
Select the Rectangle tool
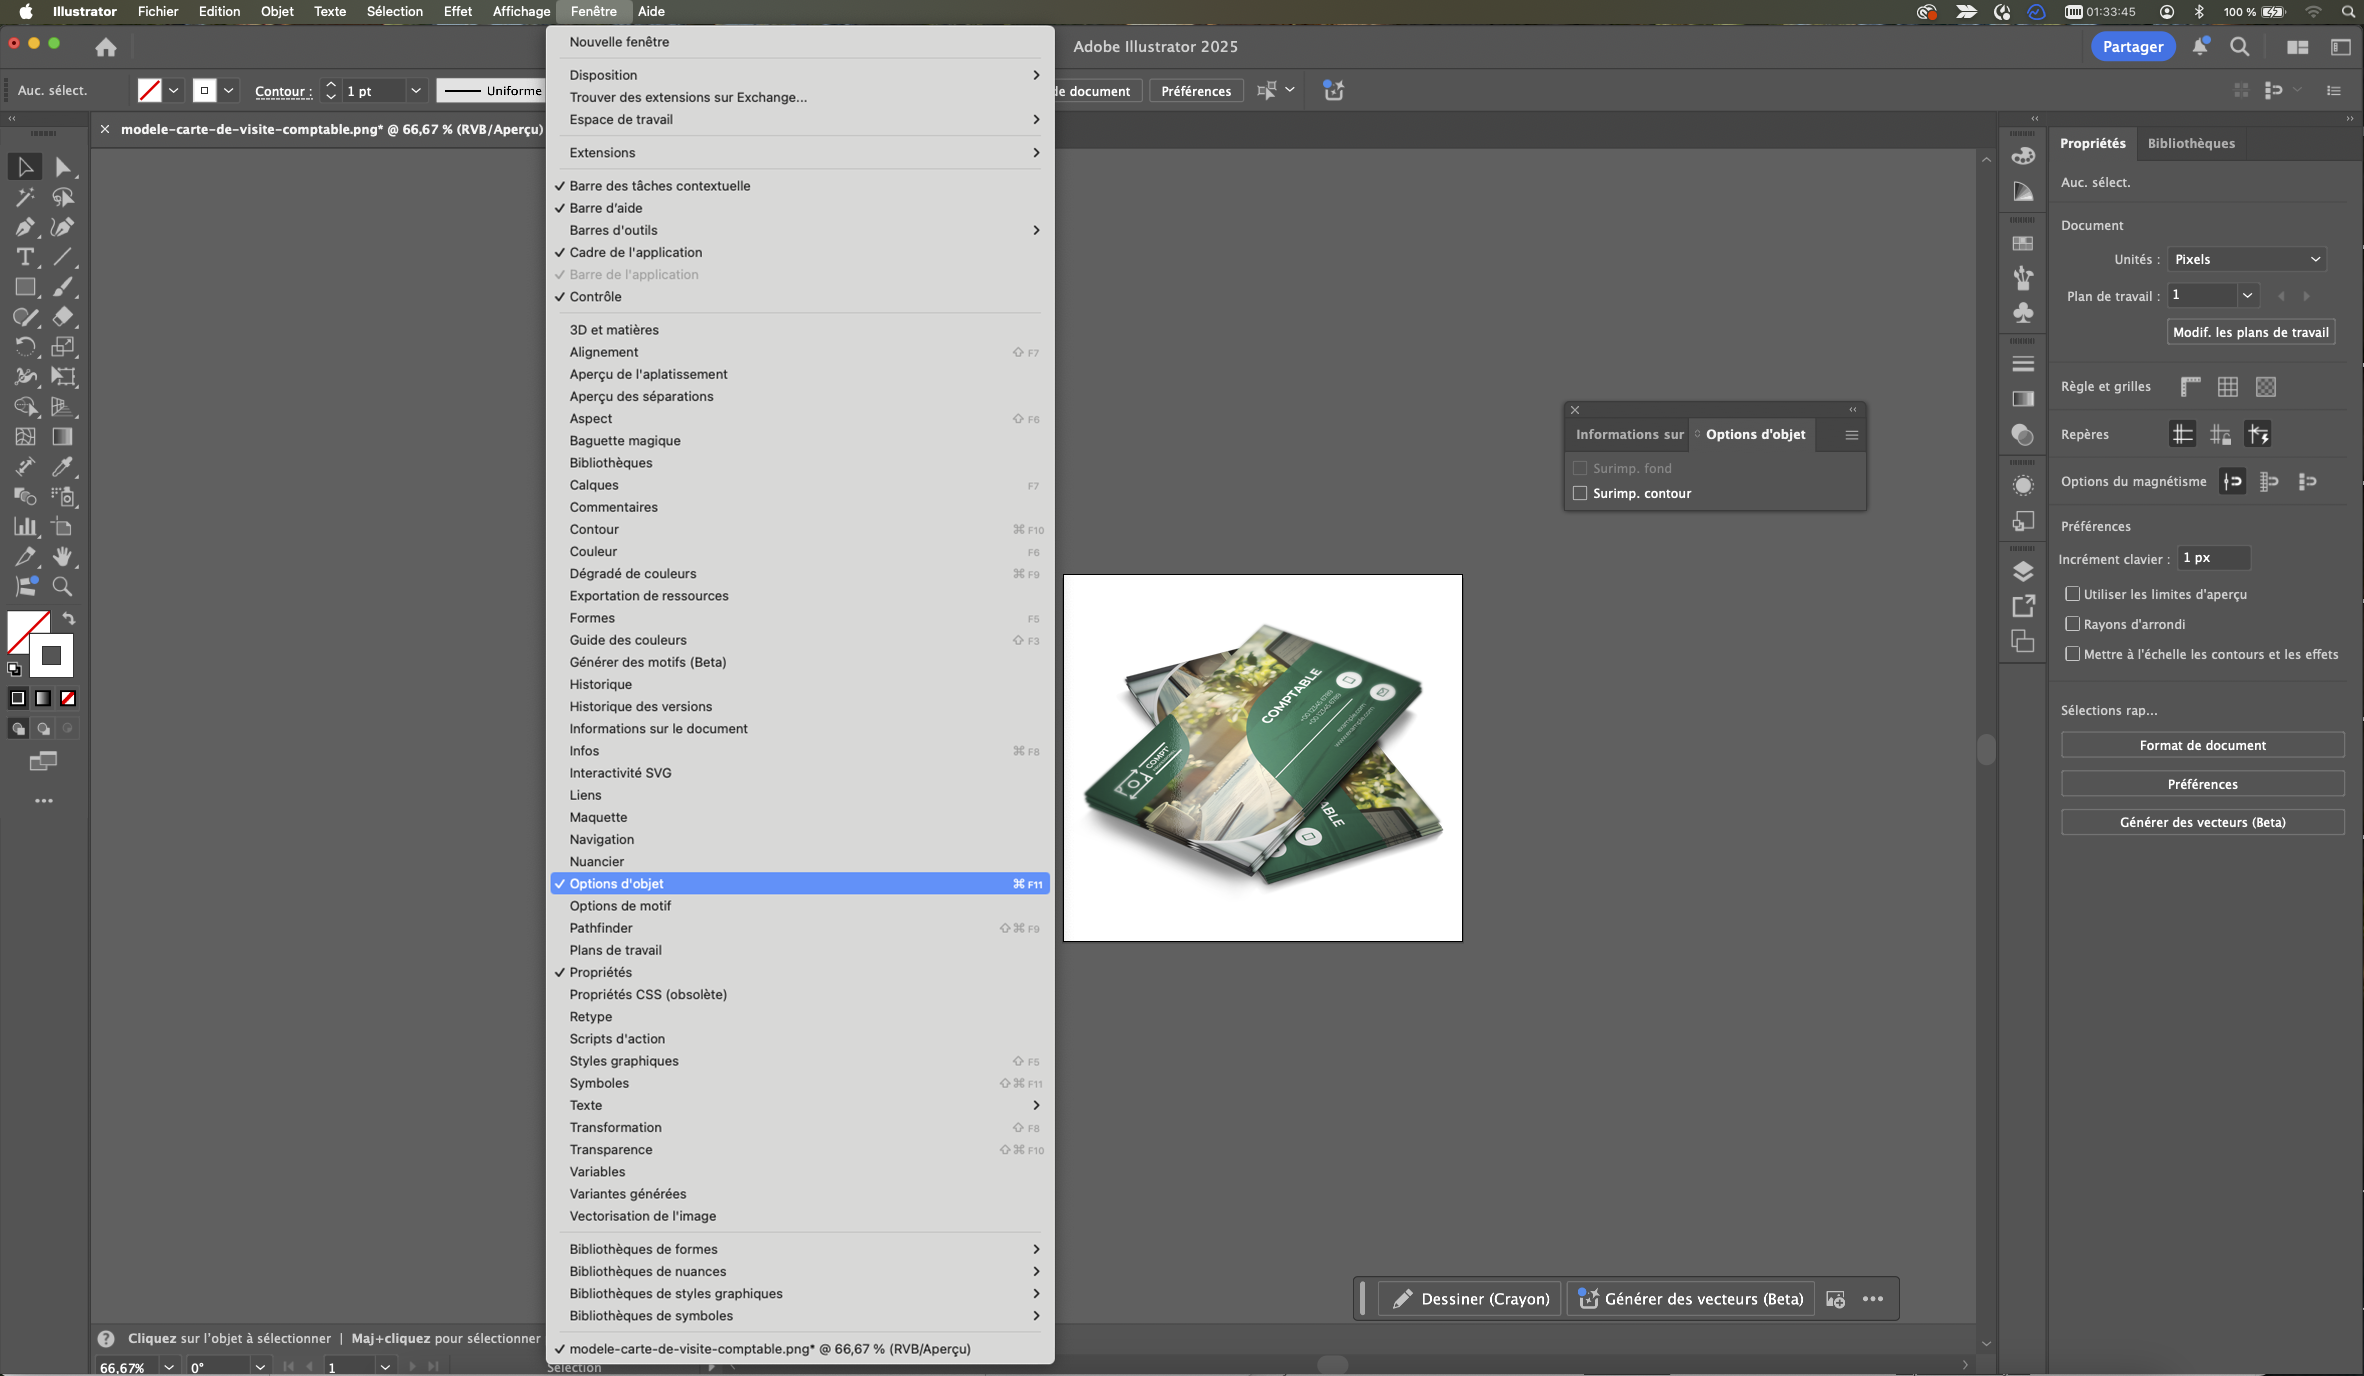coord(24,287)
